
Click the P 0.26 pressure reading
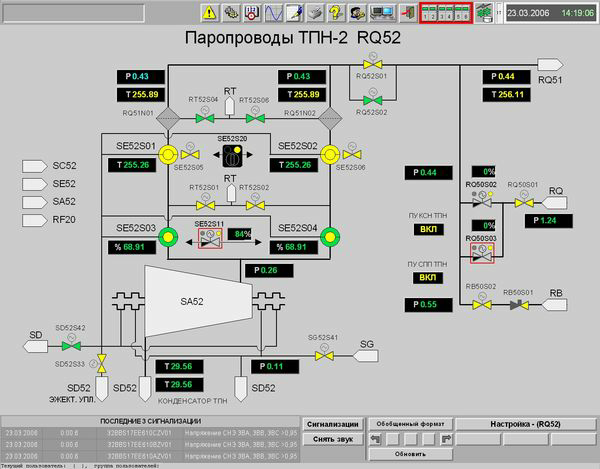[x=269, y=270]
